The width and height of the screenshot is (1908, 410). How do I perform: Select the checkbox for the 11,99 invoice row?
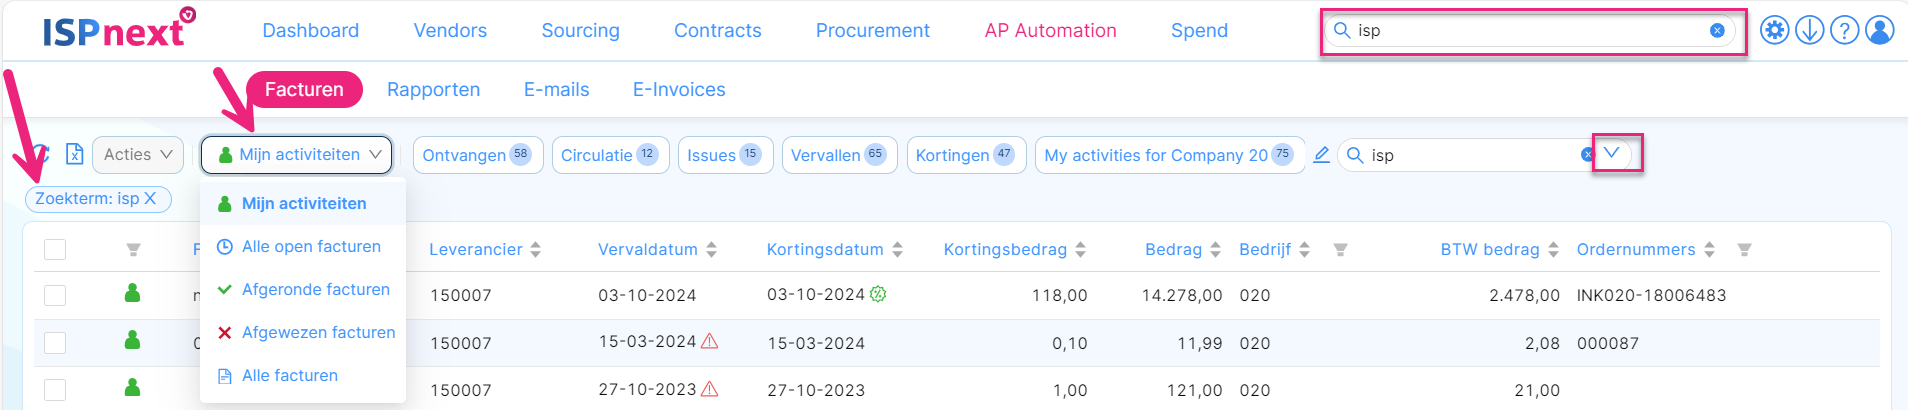pos(55,343)
